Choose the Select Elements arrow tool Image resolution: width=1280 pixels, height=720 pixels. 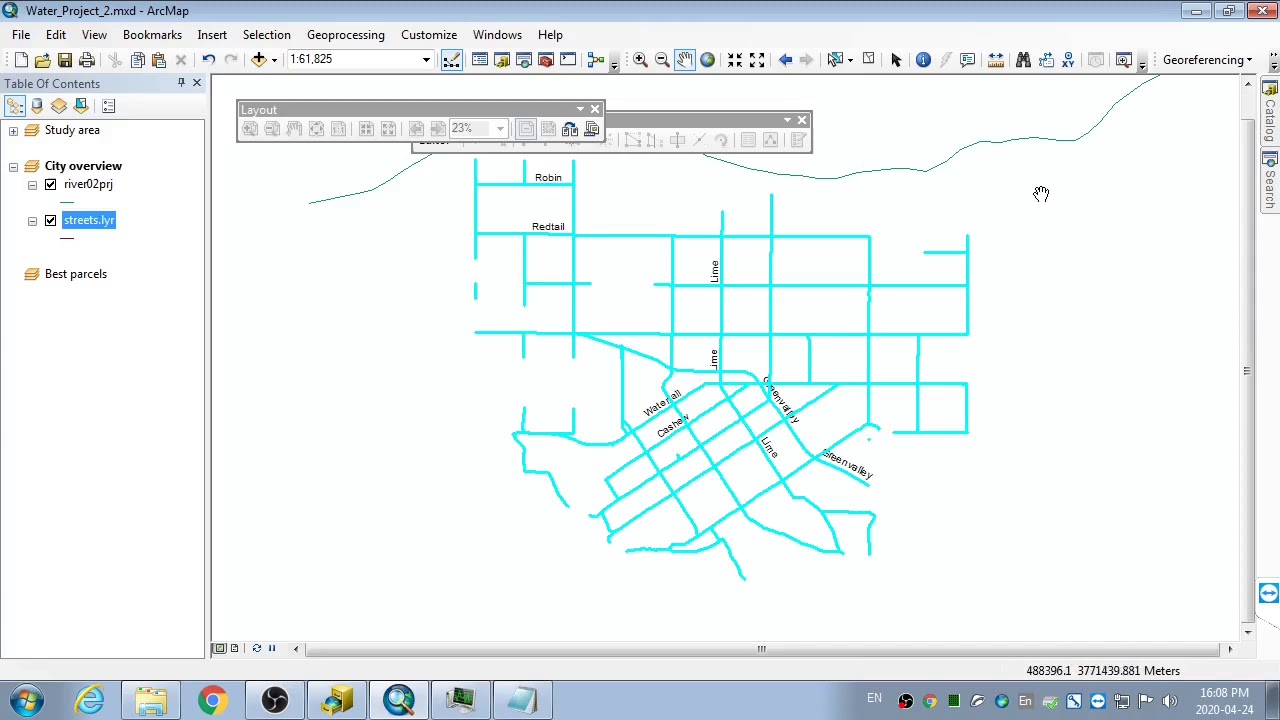click(896, 60)
